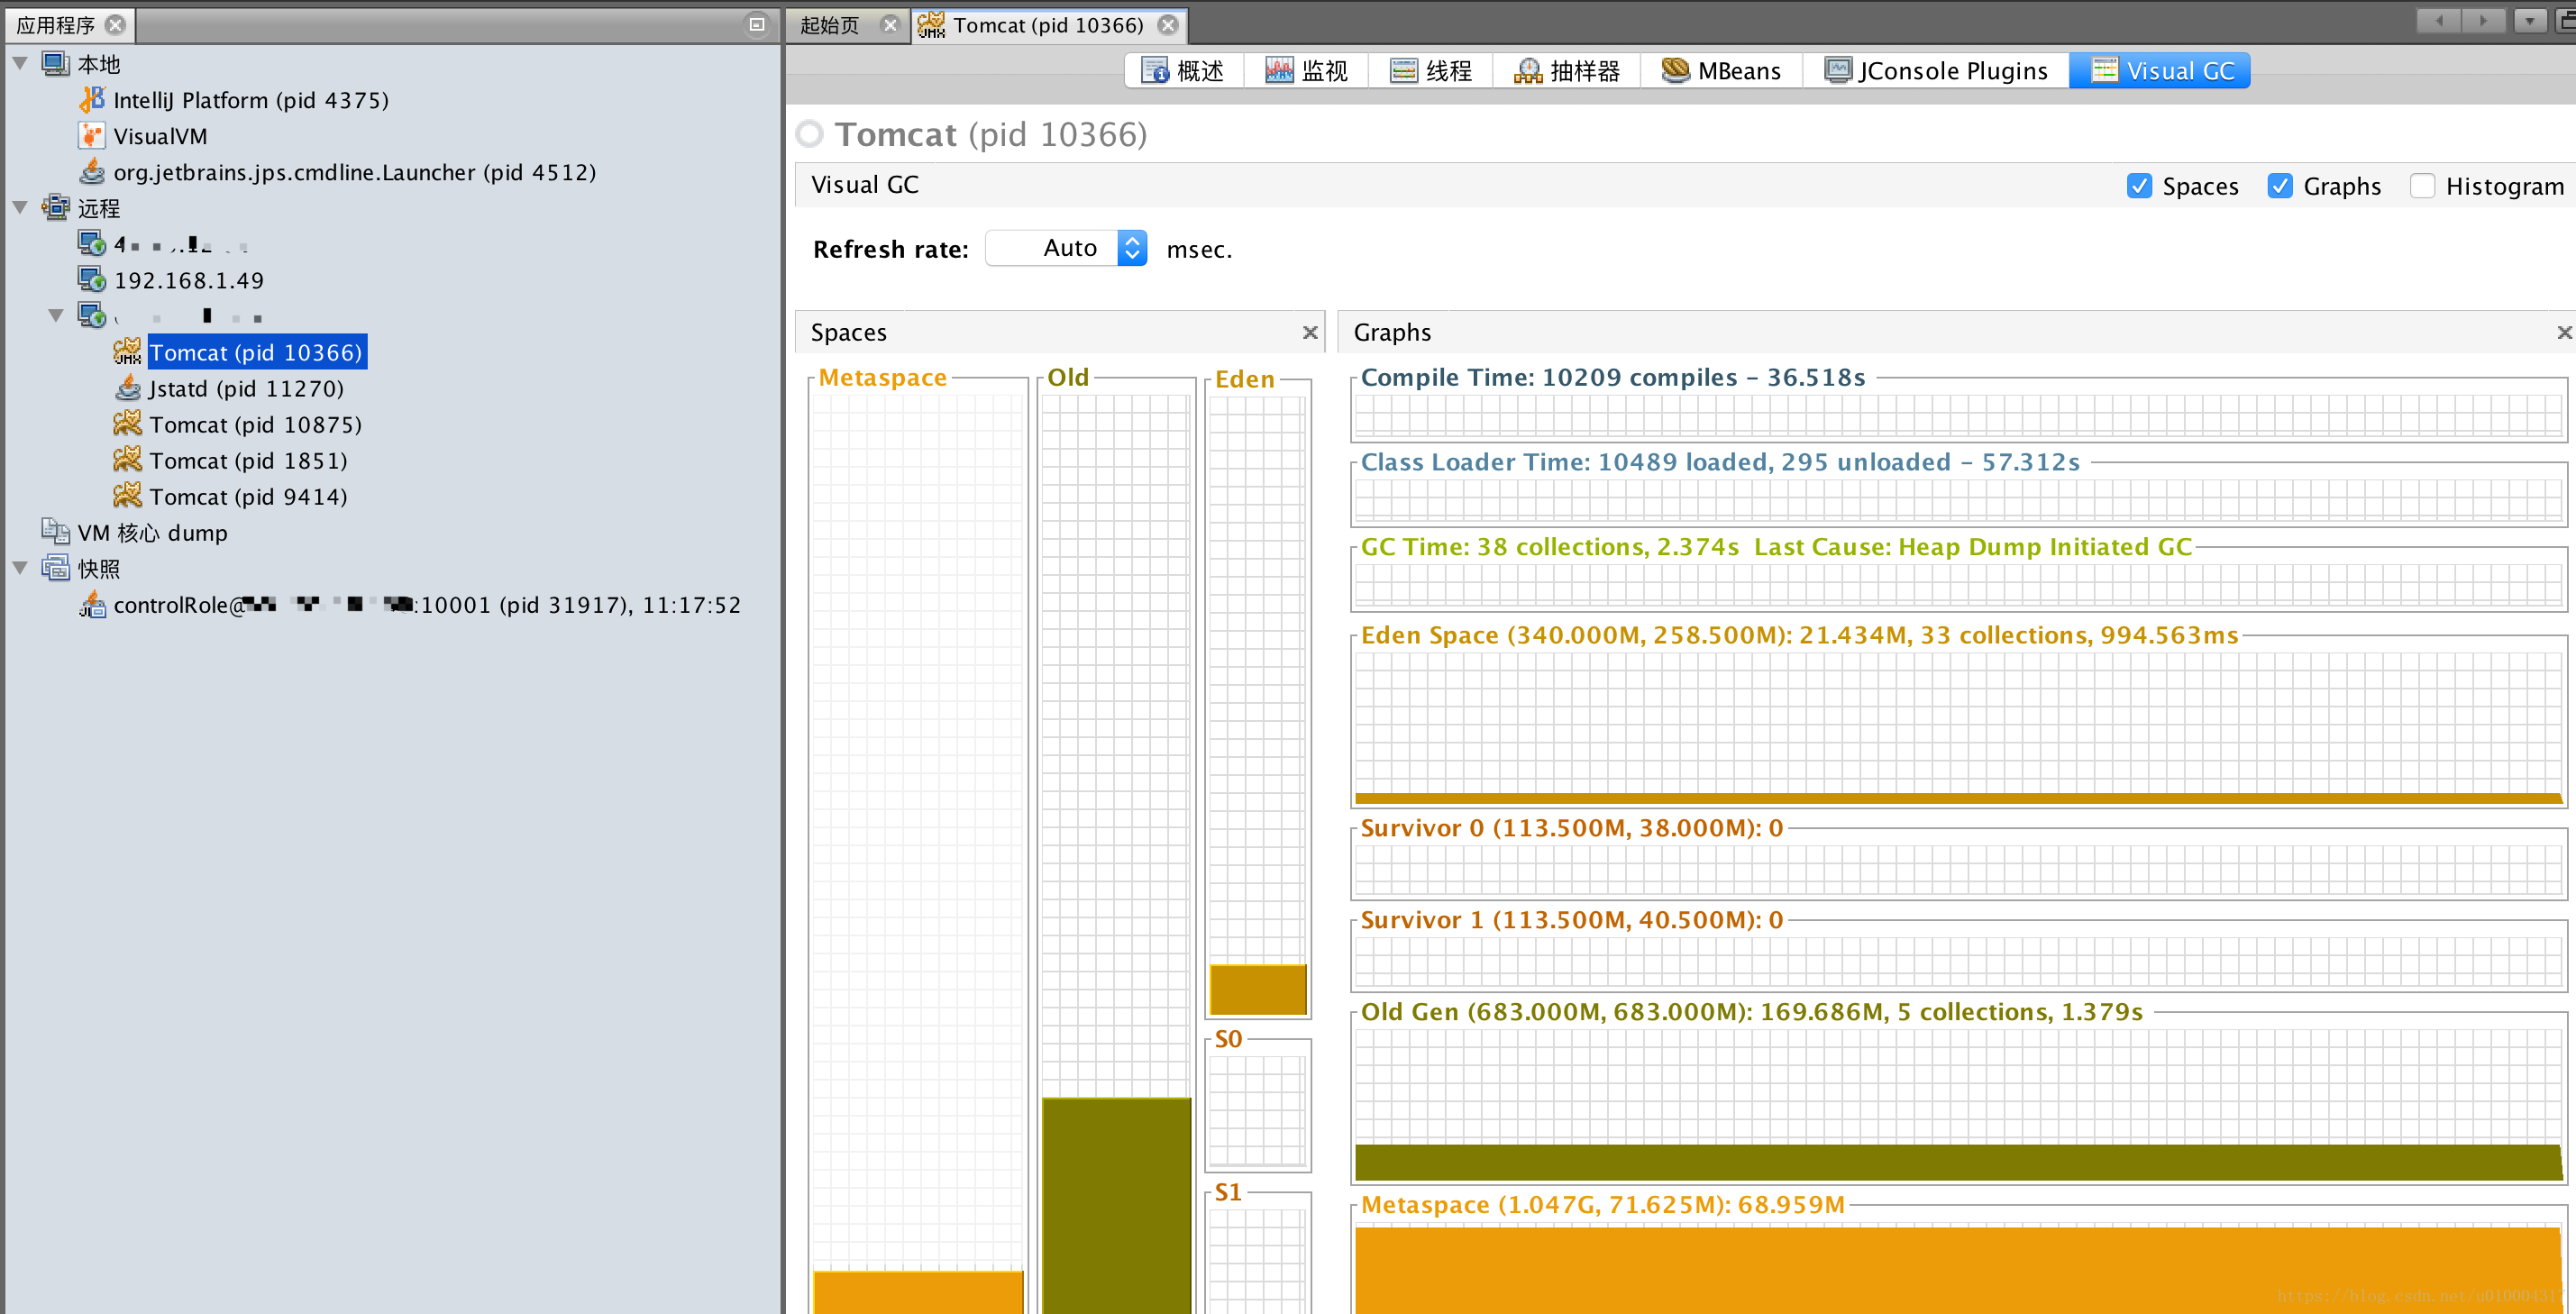Click the 本地 local computer icon
This screenshot has height=1314, width=2576.
tap(55, 63)
